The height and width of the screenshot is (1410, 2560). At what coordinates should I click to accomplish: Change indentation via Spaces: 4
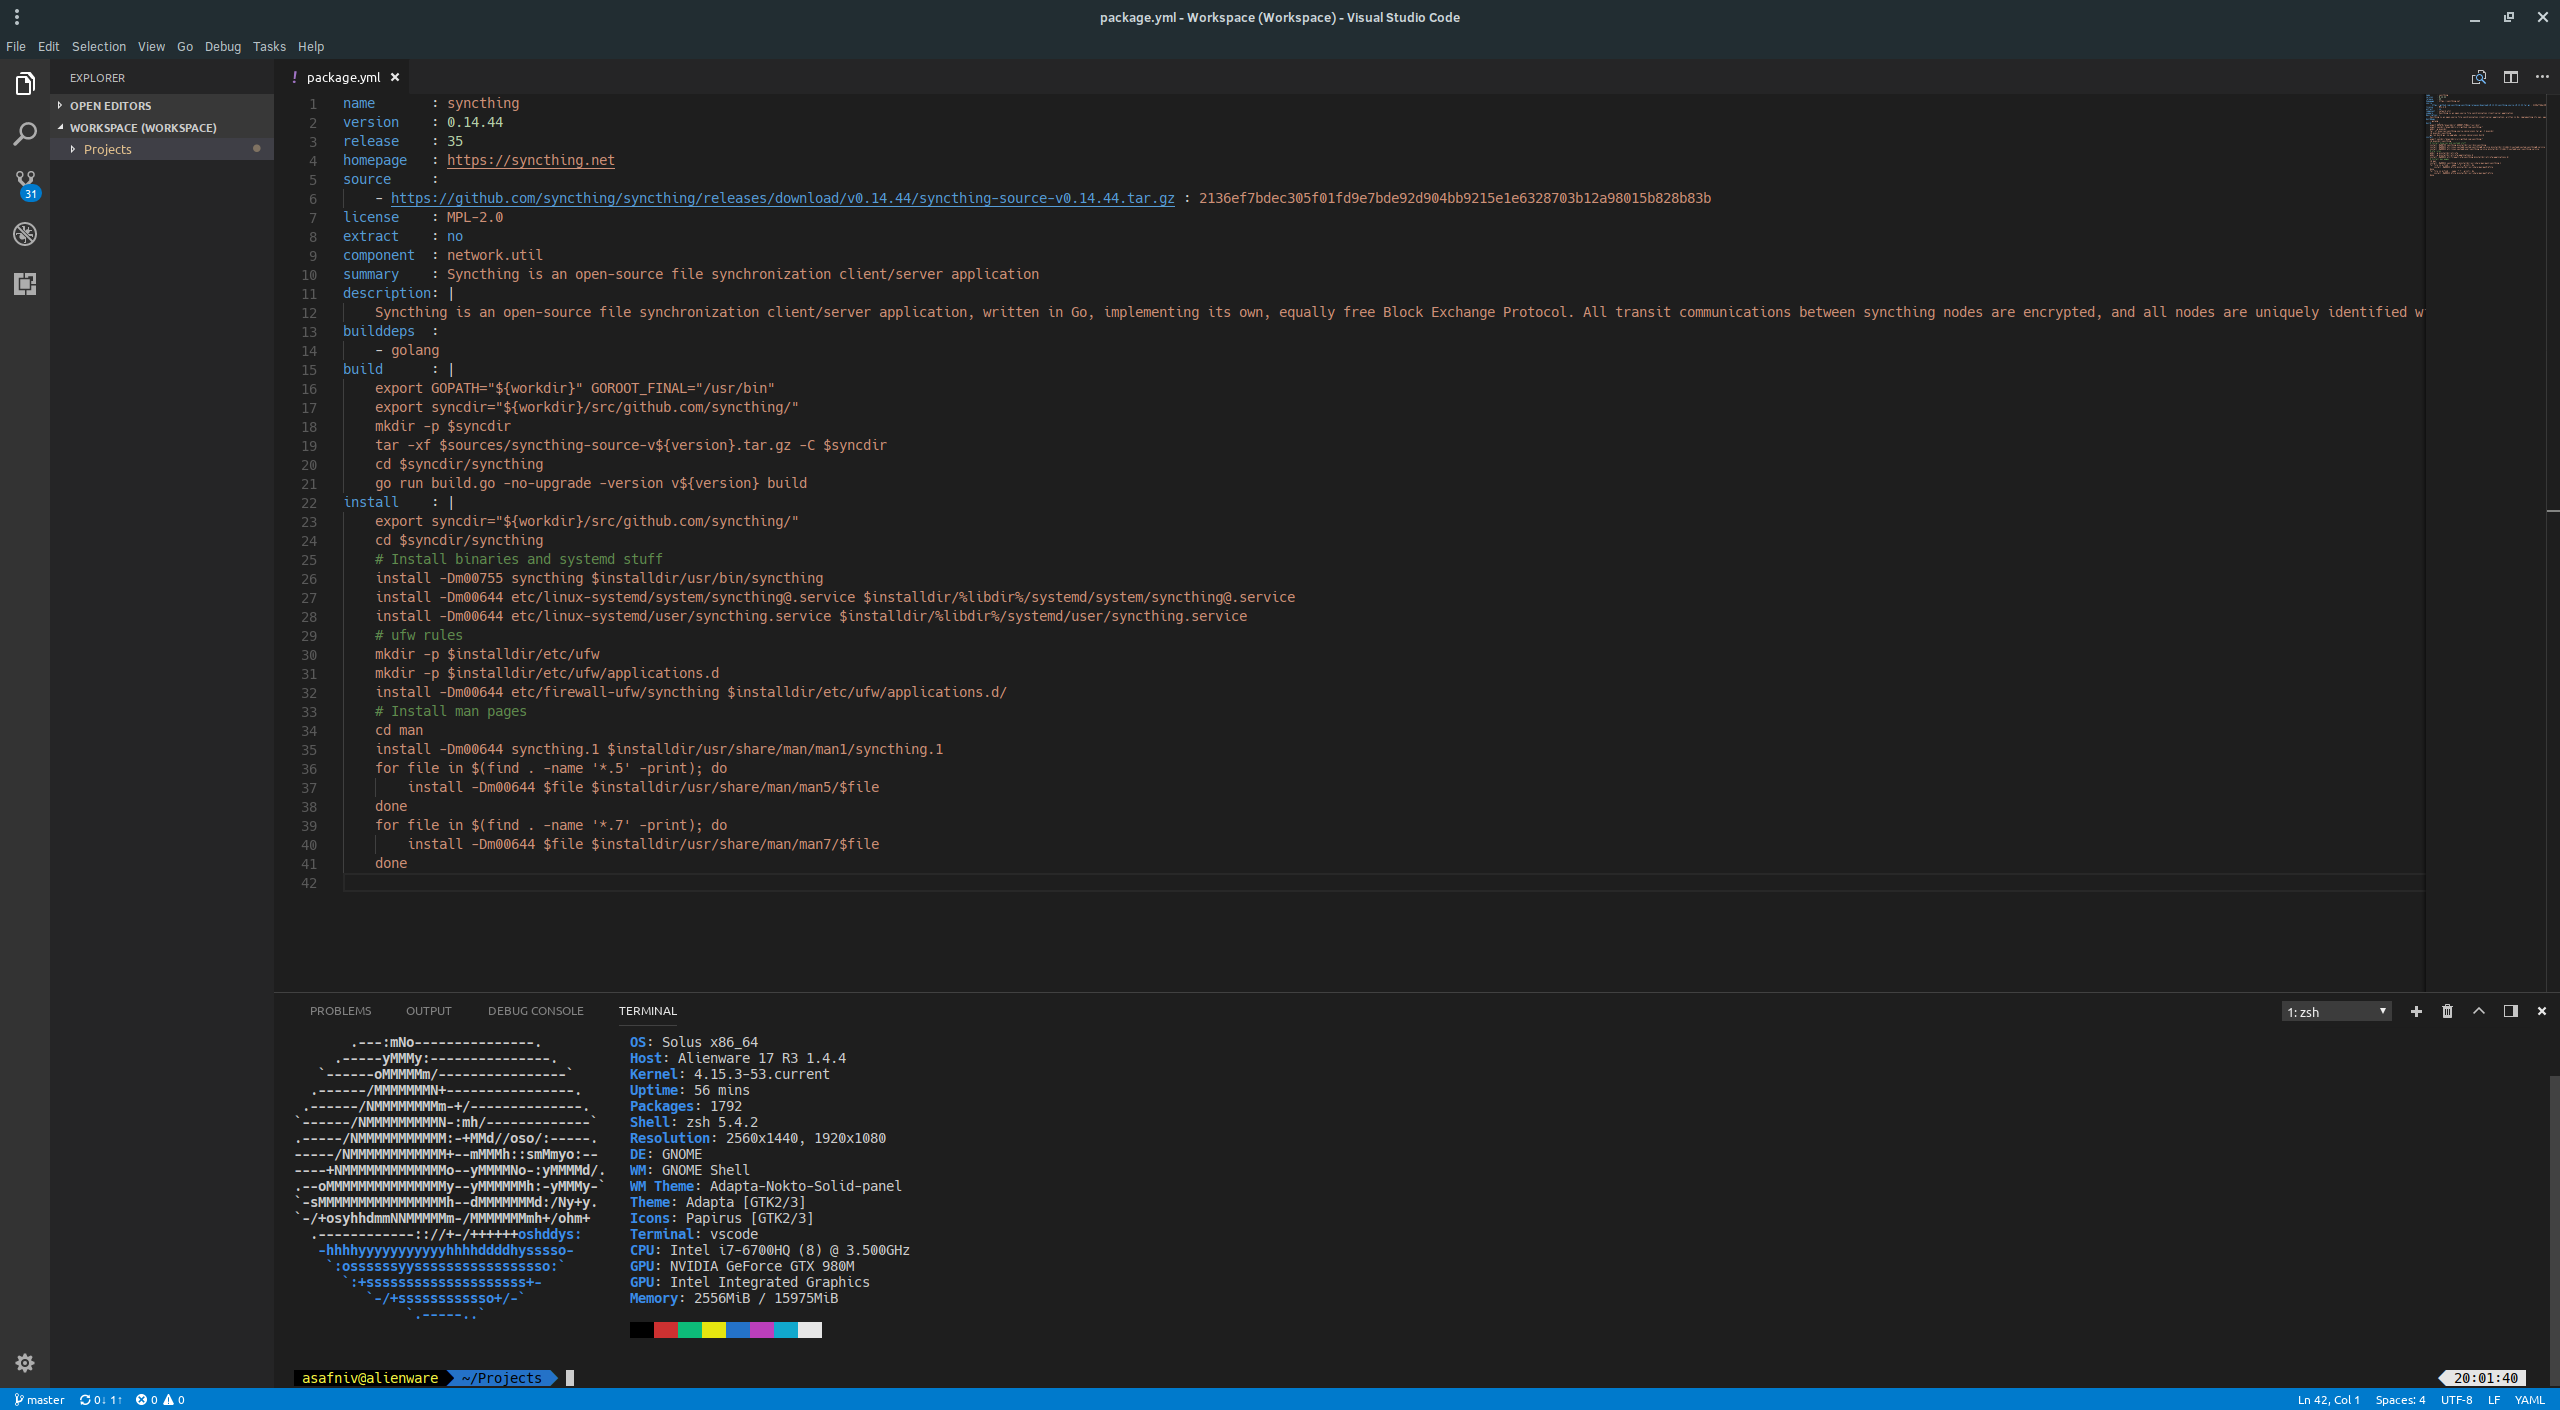(2400, 1400)
